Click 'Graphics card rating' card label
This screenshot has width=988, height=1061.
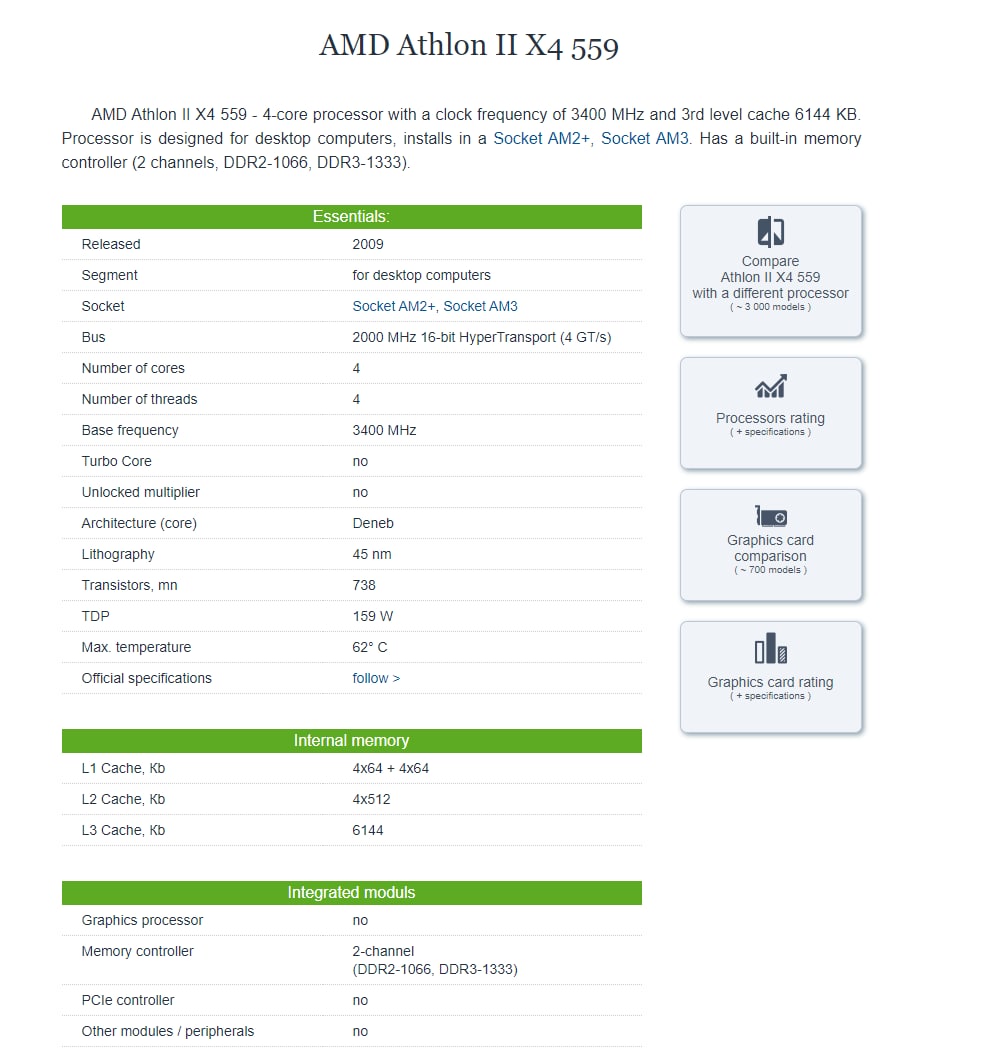click(770, 682)
